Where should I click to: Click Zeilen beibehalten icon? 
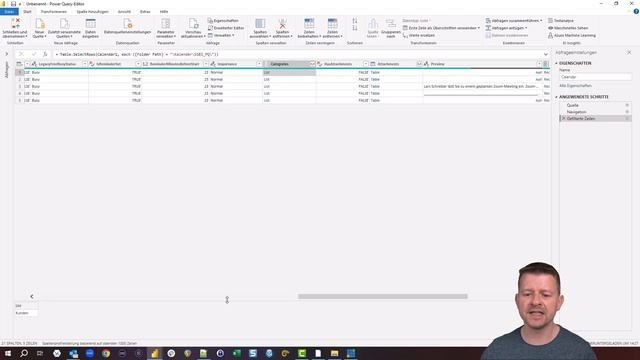(x=309, y=23)
